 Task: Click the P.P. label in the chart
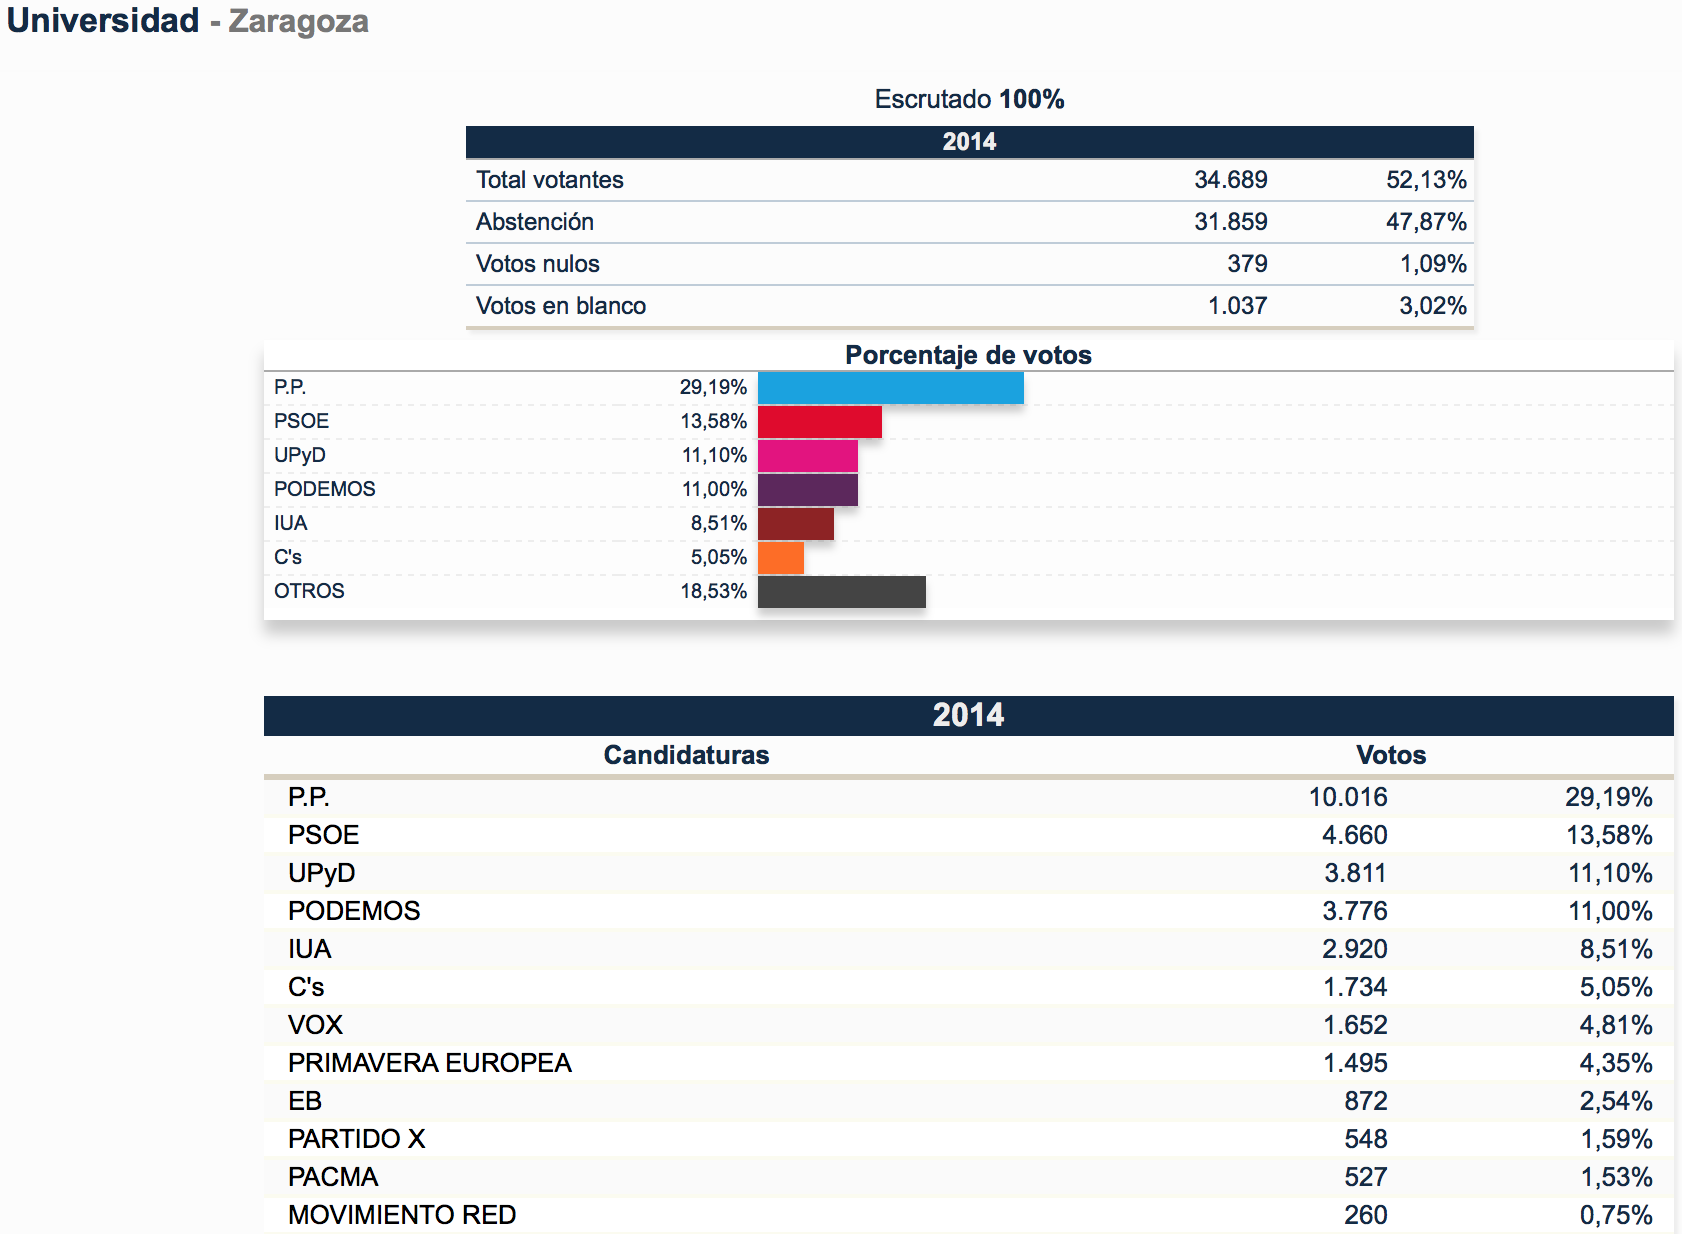click(290, 387)
